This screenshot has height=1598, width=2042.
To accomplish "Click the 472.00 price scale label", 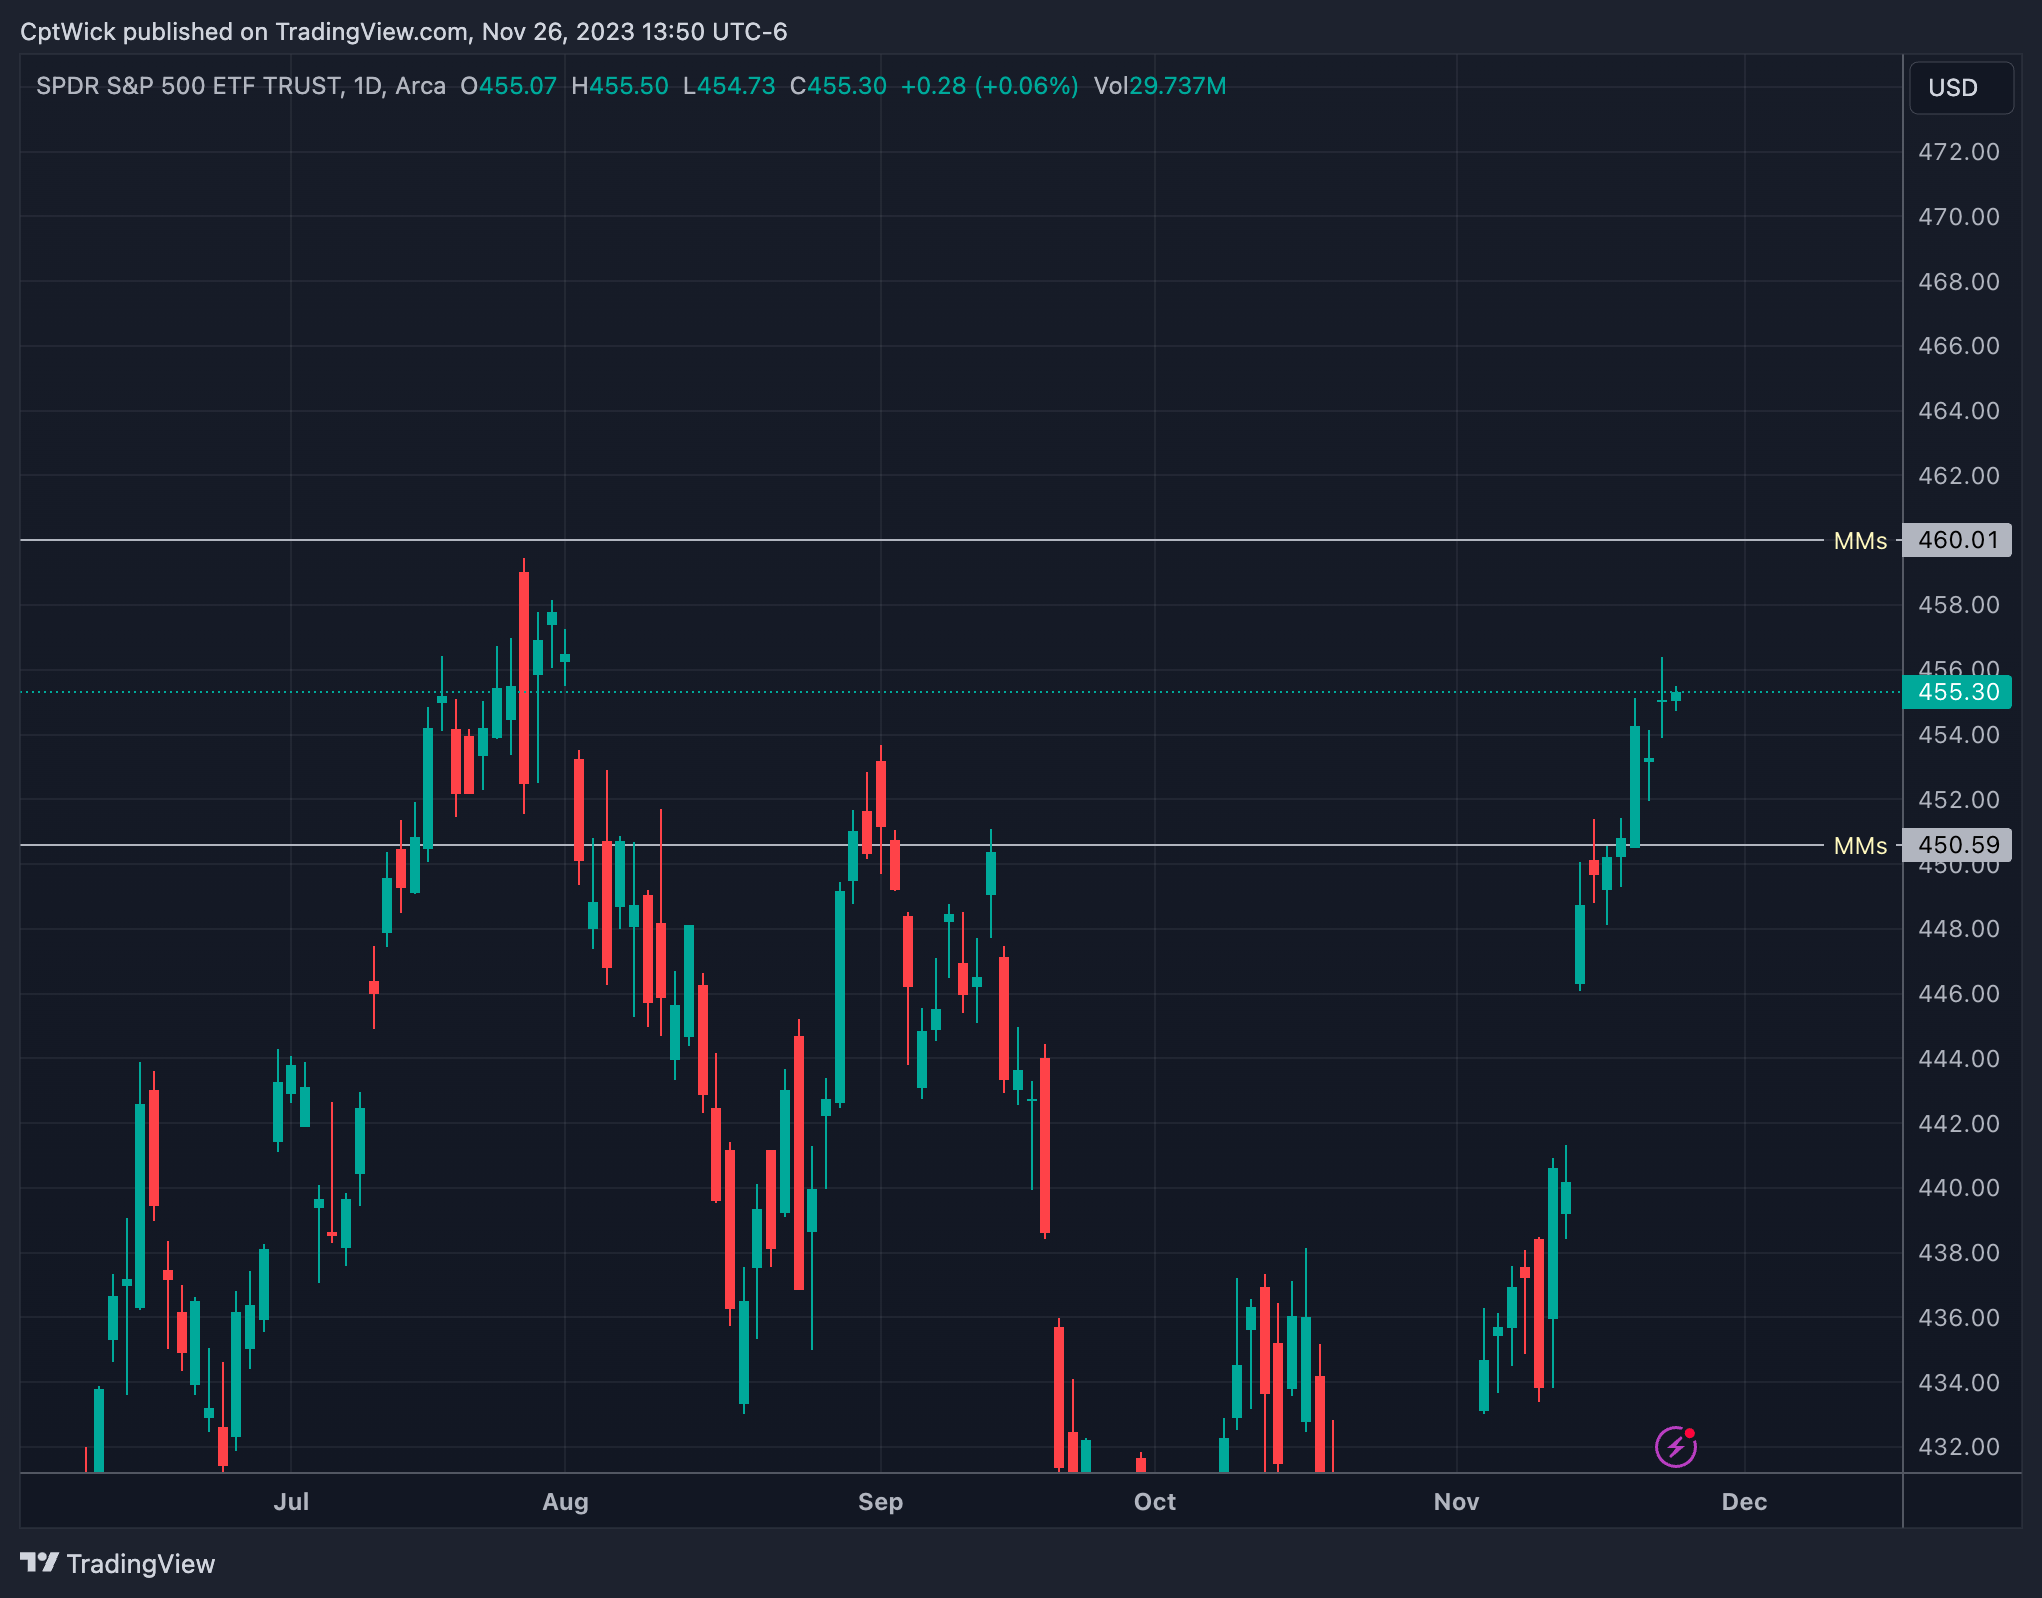I will coord(1959,152).
